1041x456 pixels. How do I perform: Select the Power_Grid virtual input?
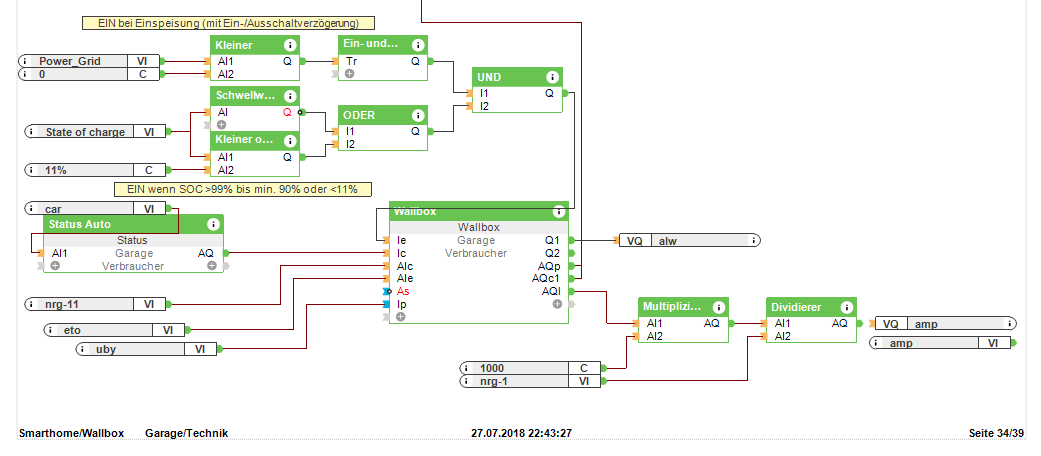pos(90,61)
